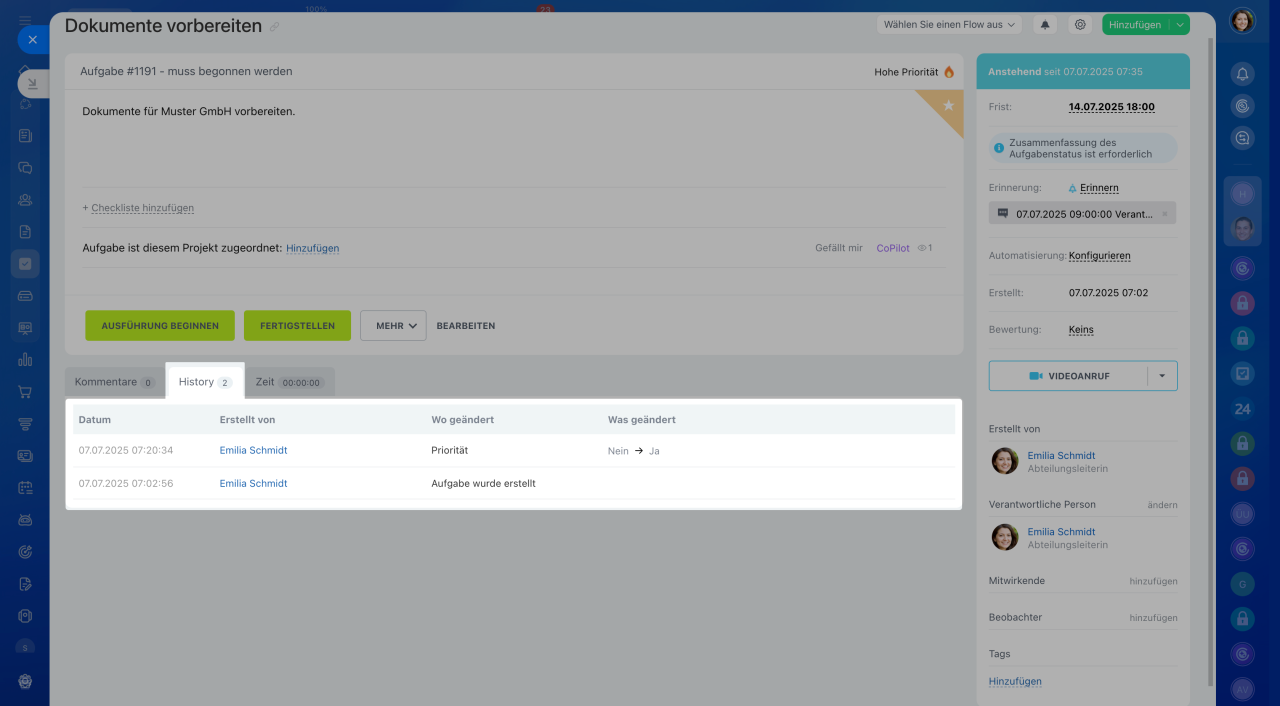The height and width of the screenshot is (706, 1280).
Task: Click the expand slider arrow icon below X
Action: (x=32, y=84)
